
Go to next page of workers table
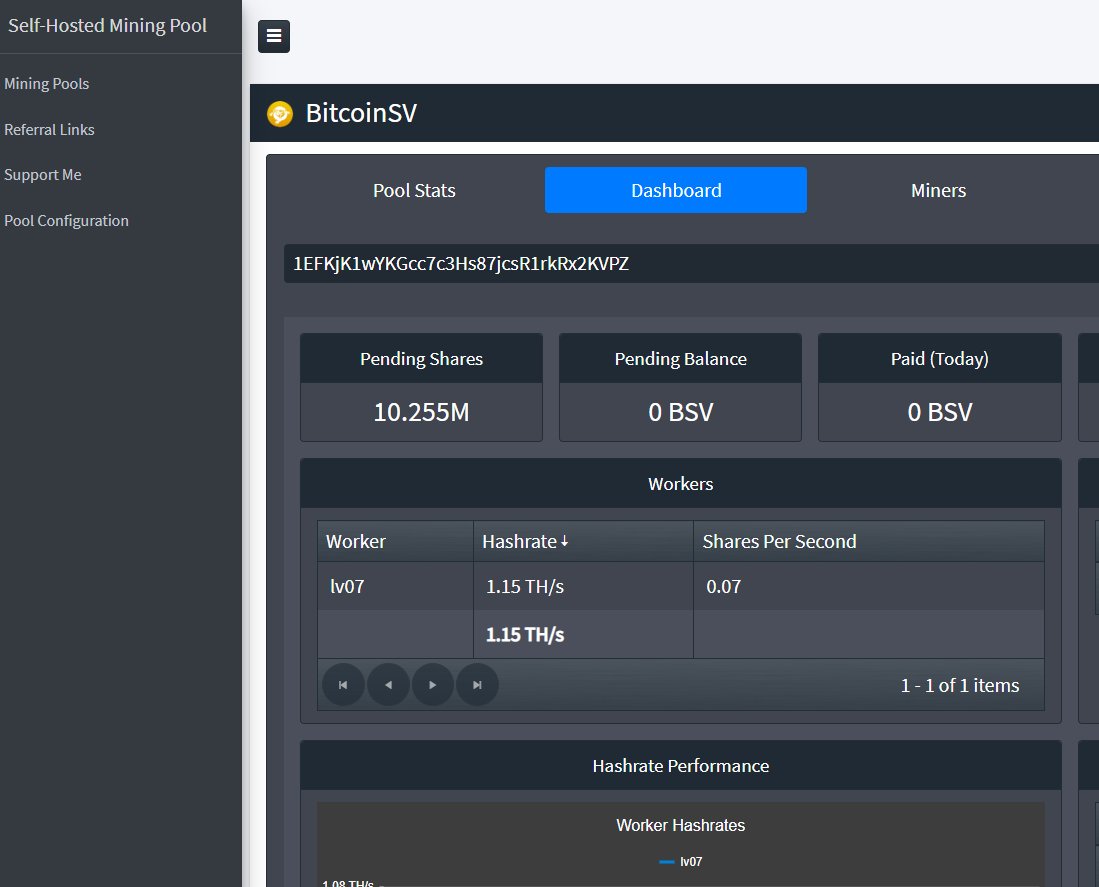[x=432, y=685]
